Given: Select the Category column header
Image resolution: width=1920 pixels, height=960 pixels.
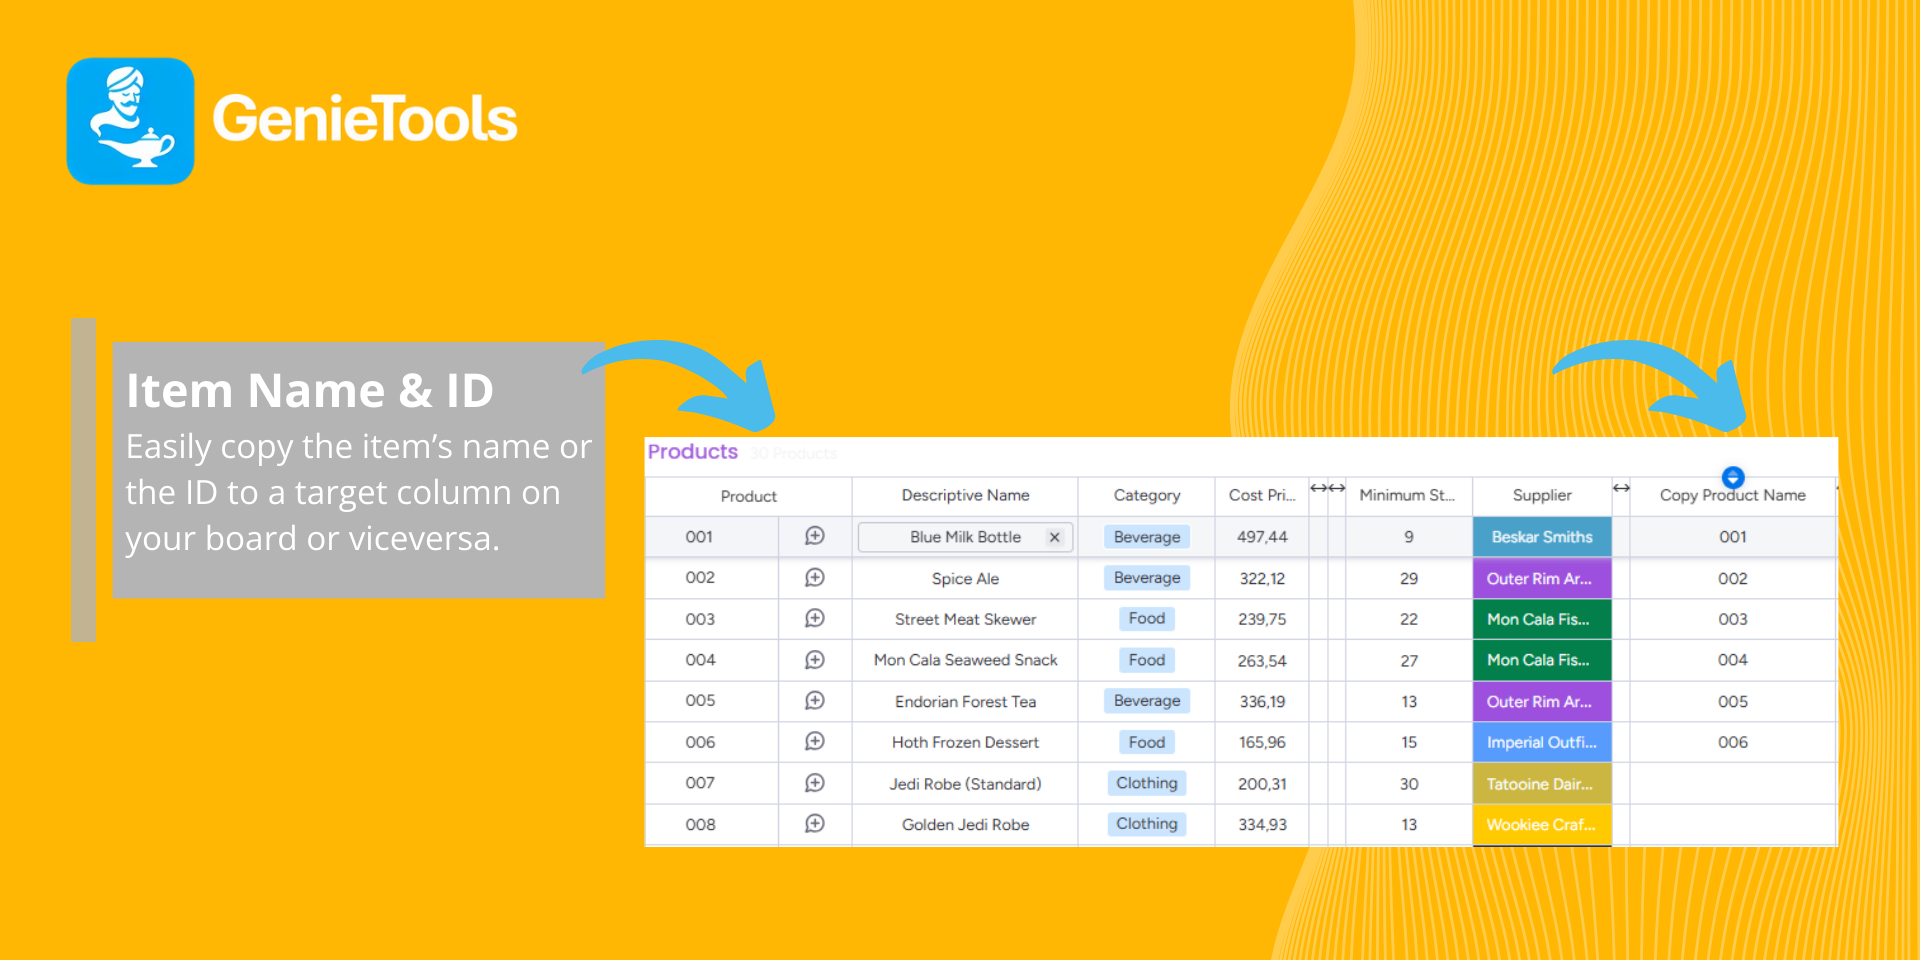Looking at the screenshot, I should coord(1146,495).
